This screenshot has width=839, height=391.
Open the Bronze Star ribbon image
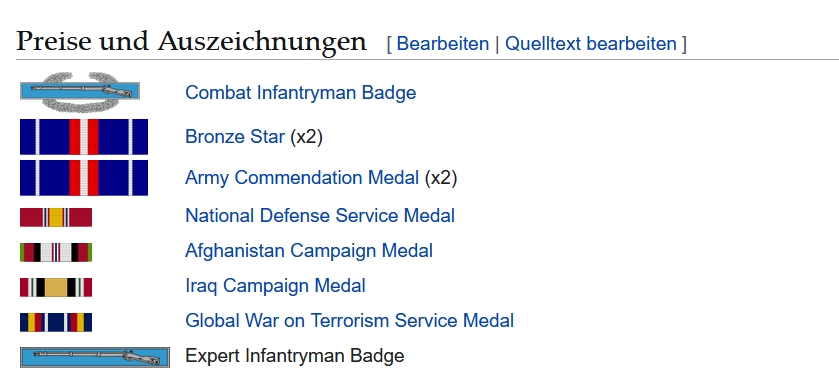84,137
